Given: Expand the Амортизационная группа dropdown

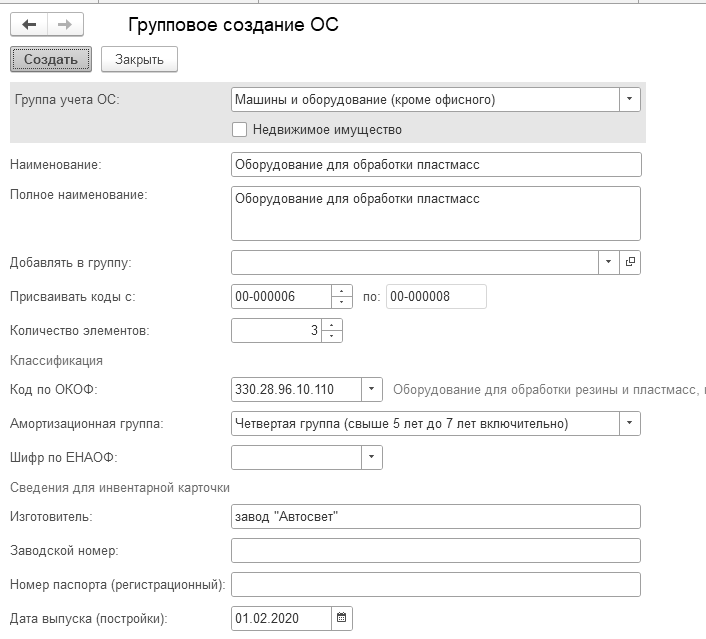Looking at the screenshot, I should (x=630, y=423).
